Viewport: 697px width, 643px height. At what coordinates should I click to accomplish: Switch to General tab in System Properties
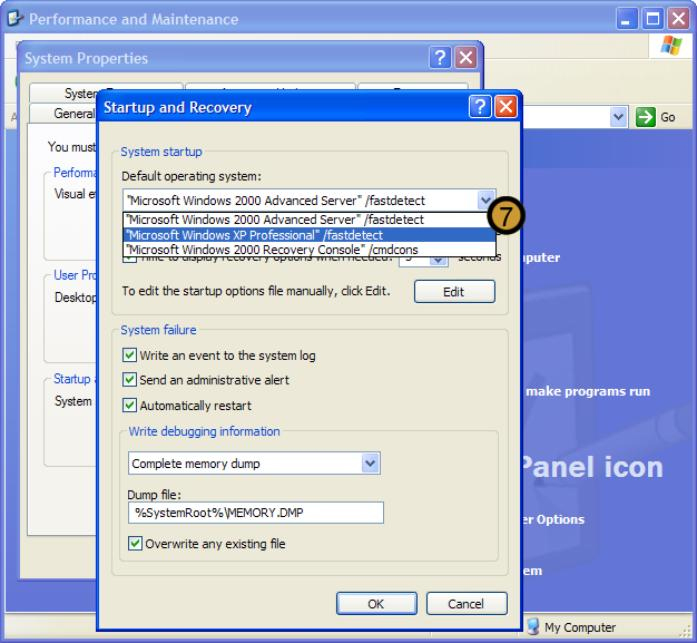point(63,114)
